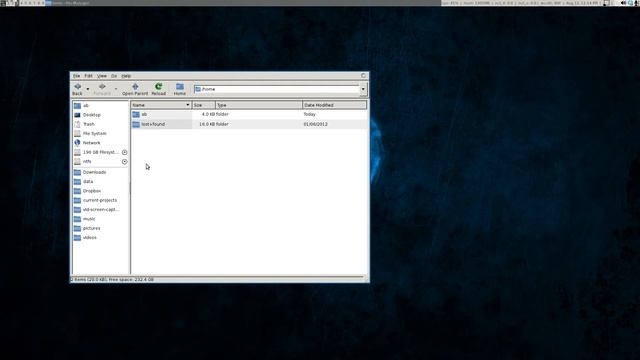Click the 01/06/2012 date cell
Viewport: 640px width, 360px height.
pyautogui.click(x=316, y=124)
